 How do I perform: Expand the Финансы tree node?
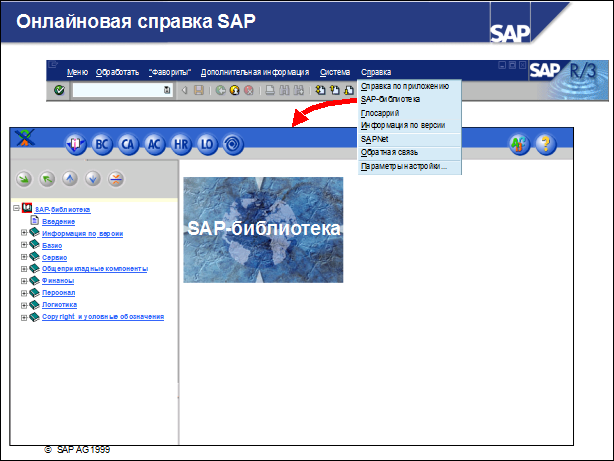(x=24, y=280)
